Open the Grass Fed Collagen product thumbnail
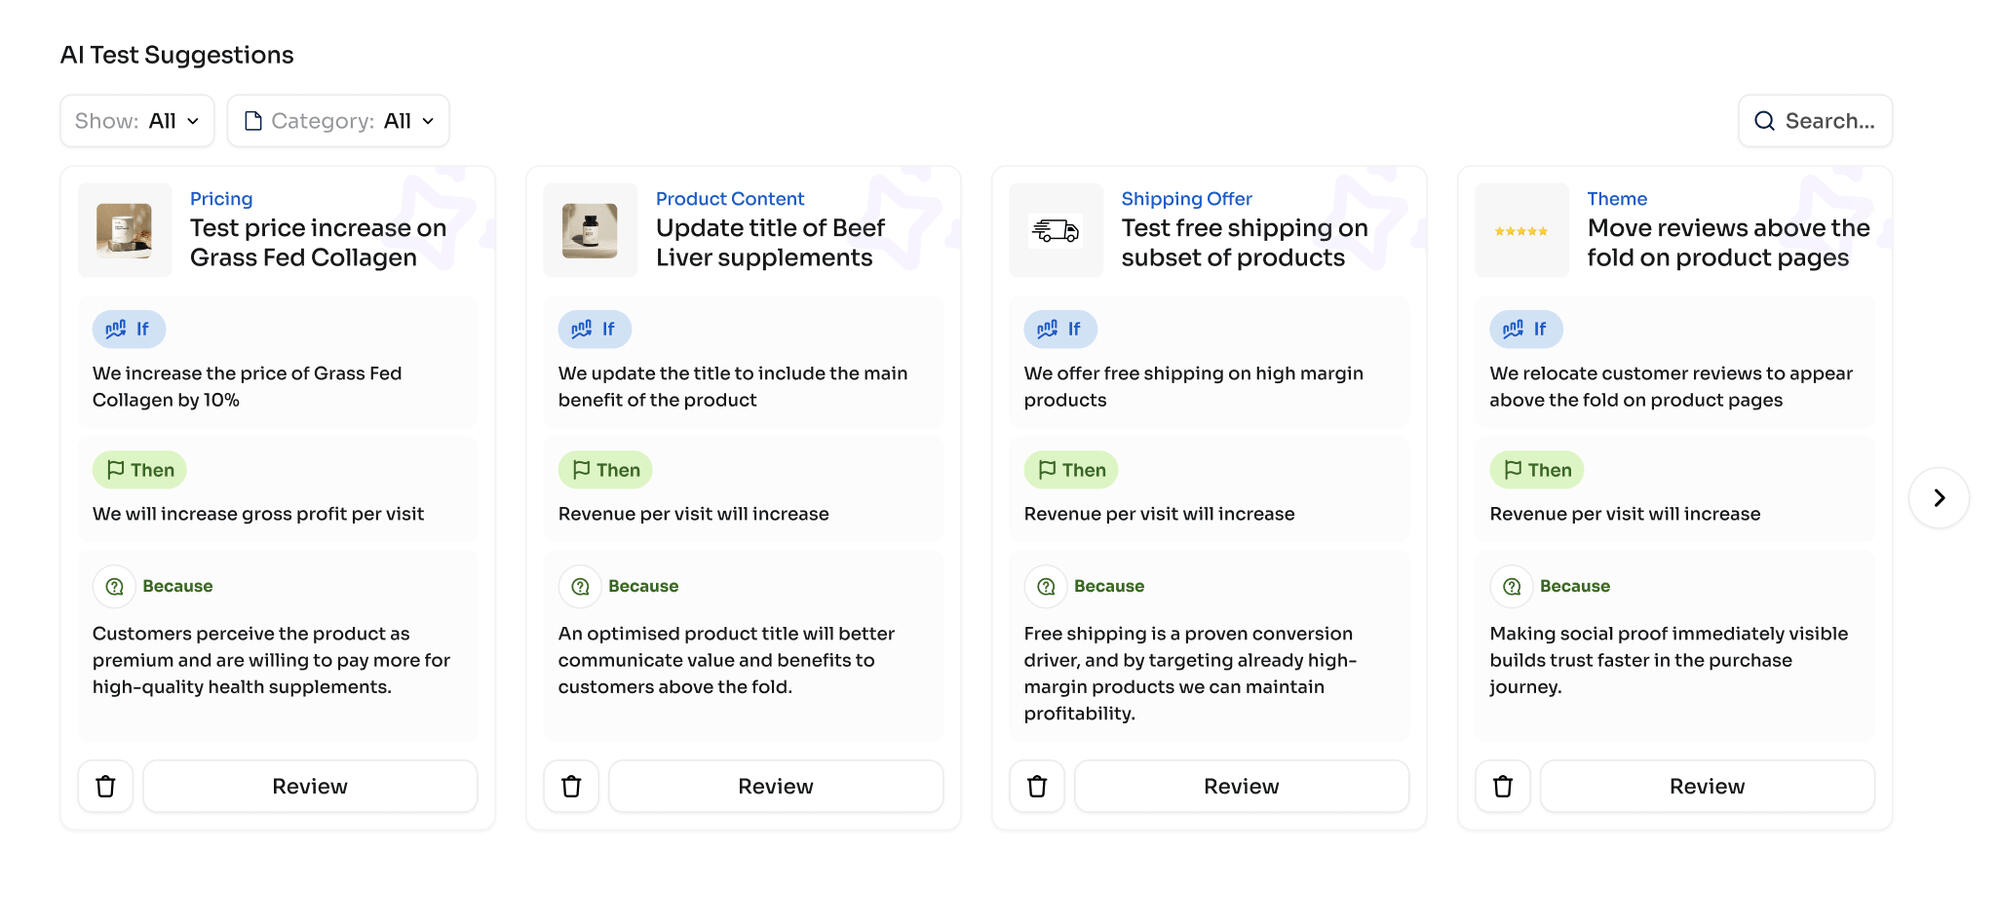This screenshot has height=897, width=2000. click(124, 231)
